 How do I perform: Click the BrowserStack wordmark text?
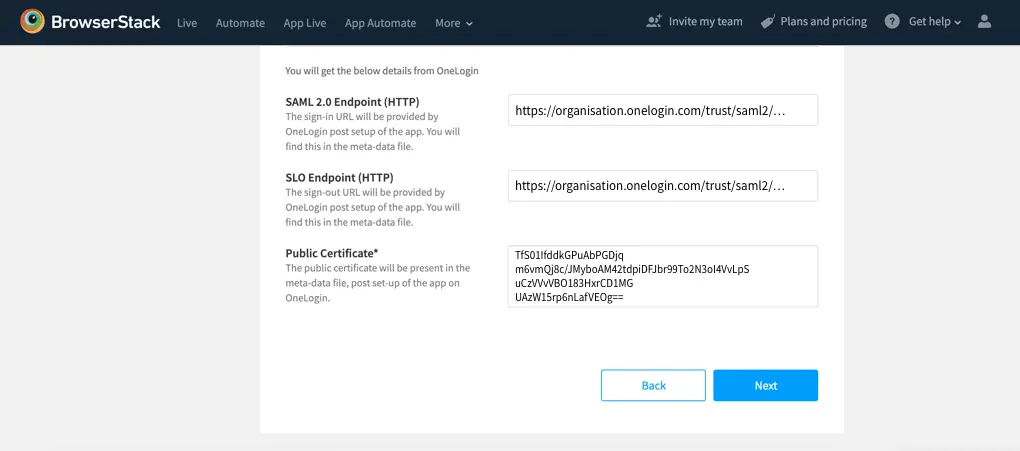tap(106, 22)
